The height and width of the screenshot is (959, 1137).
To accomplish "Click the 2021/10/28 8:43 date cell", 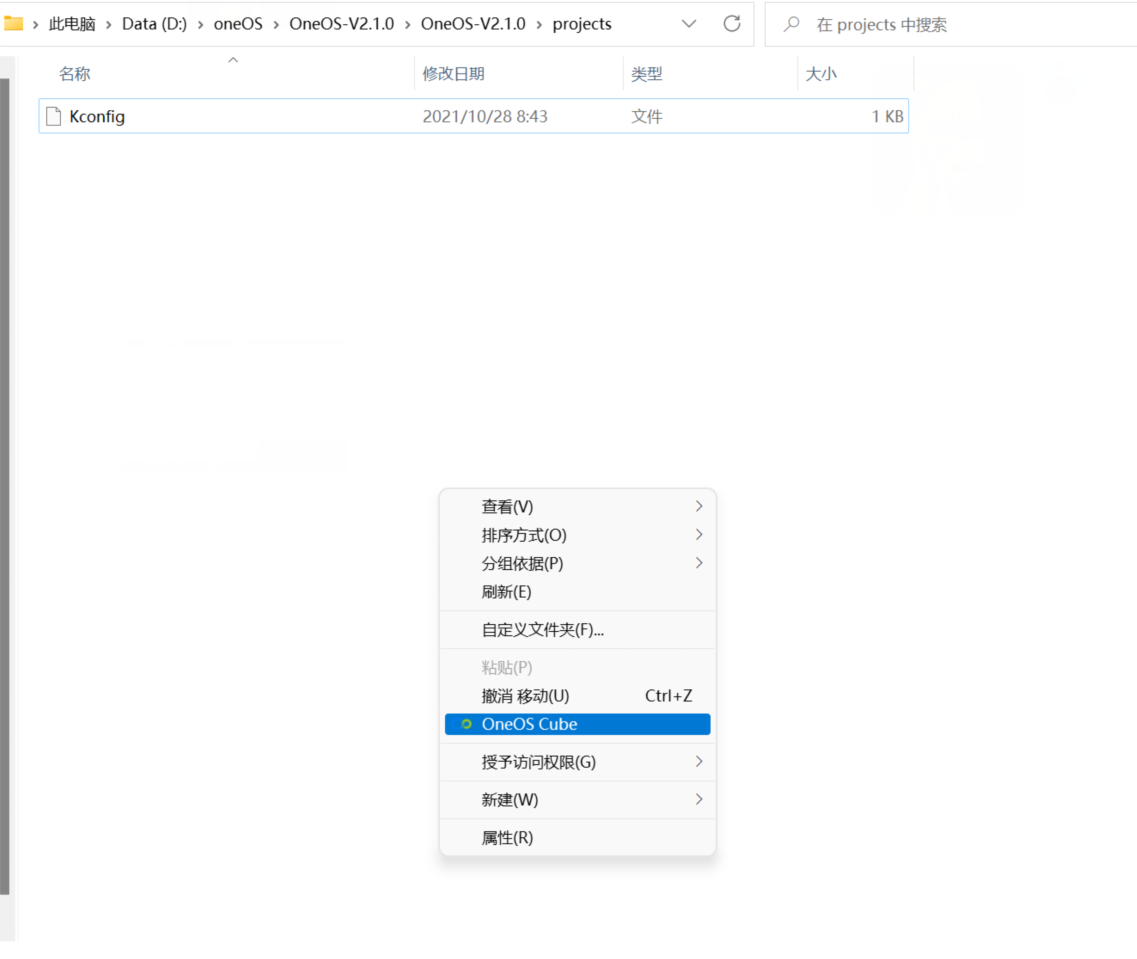I will (484, 117).
